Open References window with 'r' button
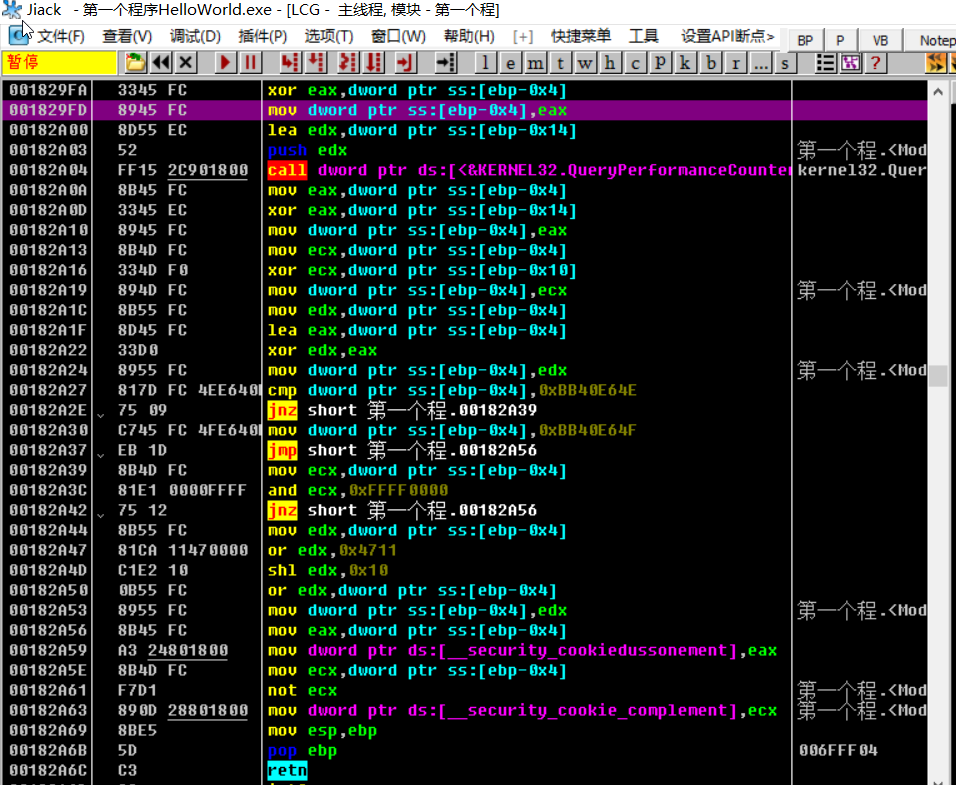Screen dimensions: 956x785 (735, 63)
